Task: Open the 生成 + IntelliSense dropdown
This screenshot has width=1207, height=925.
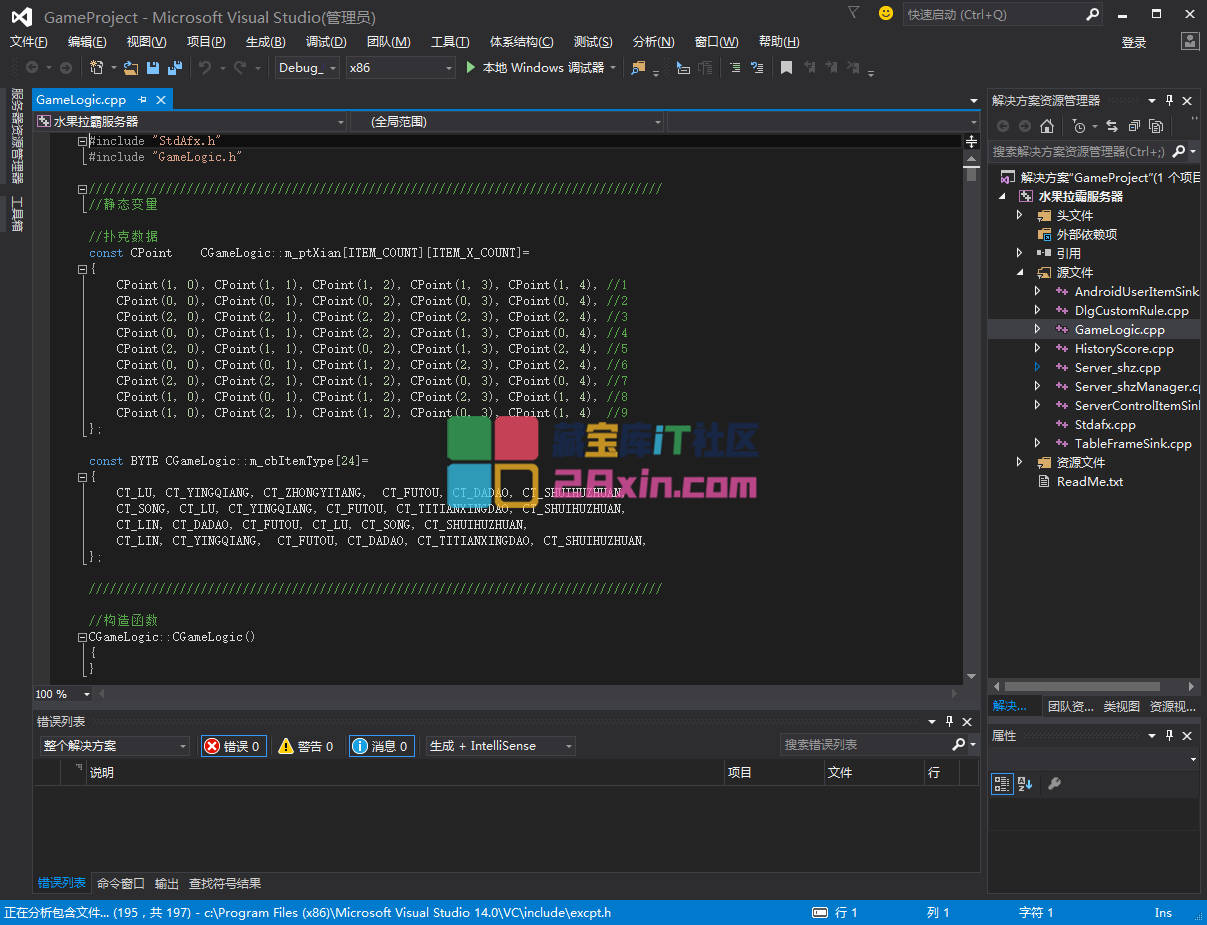Action: click(x=501, y=746)
